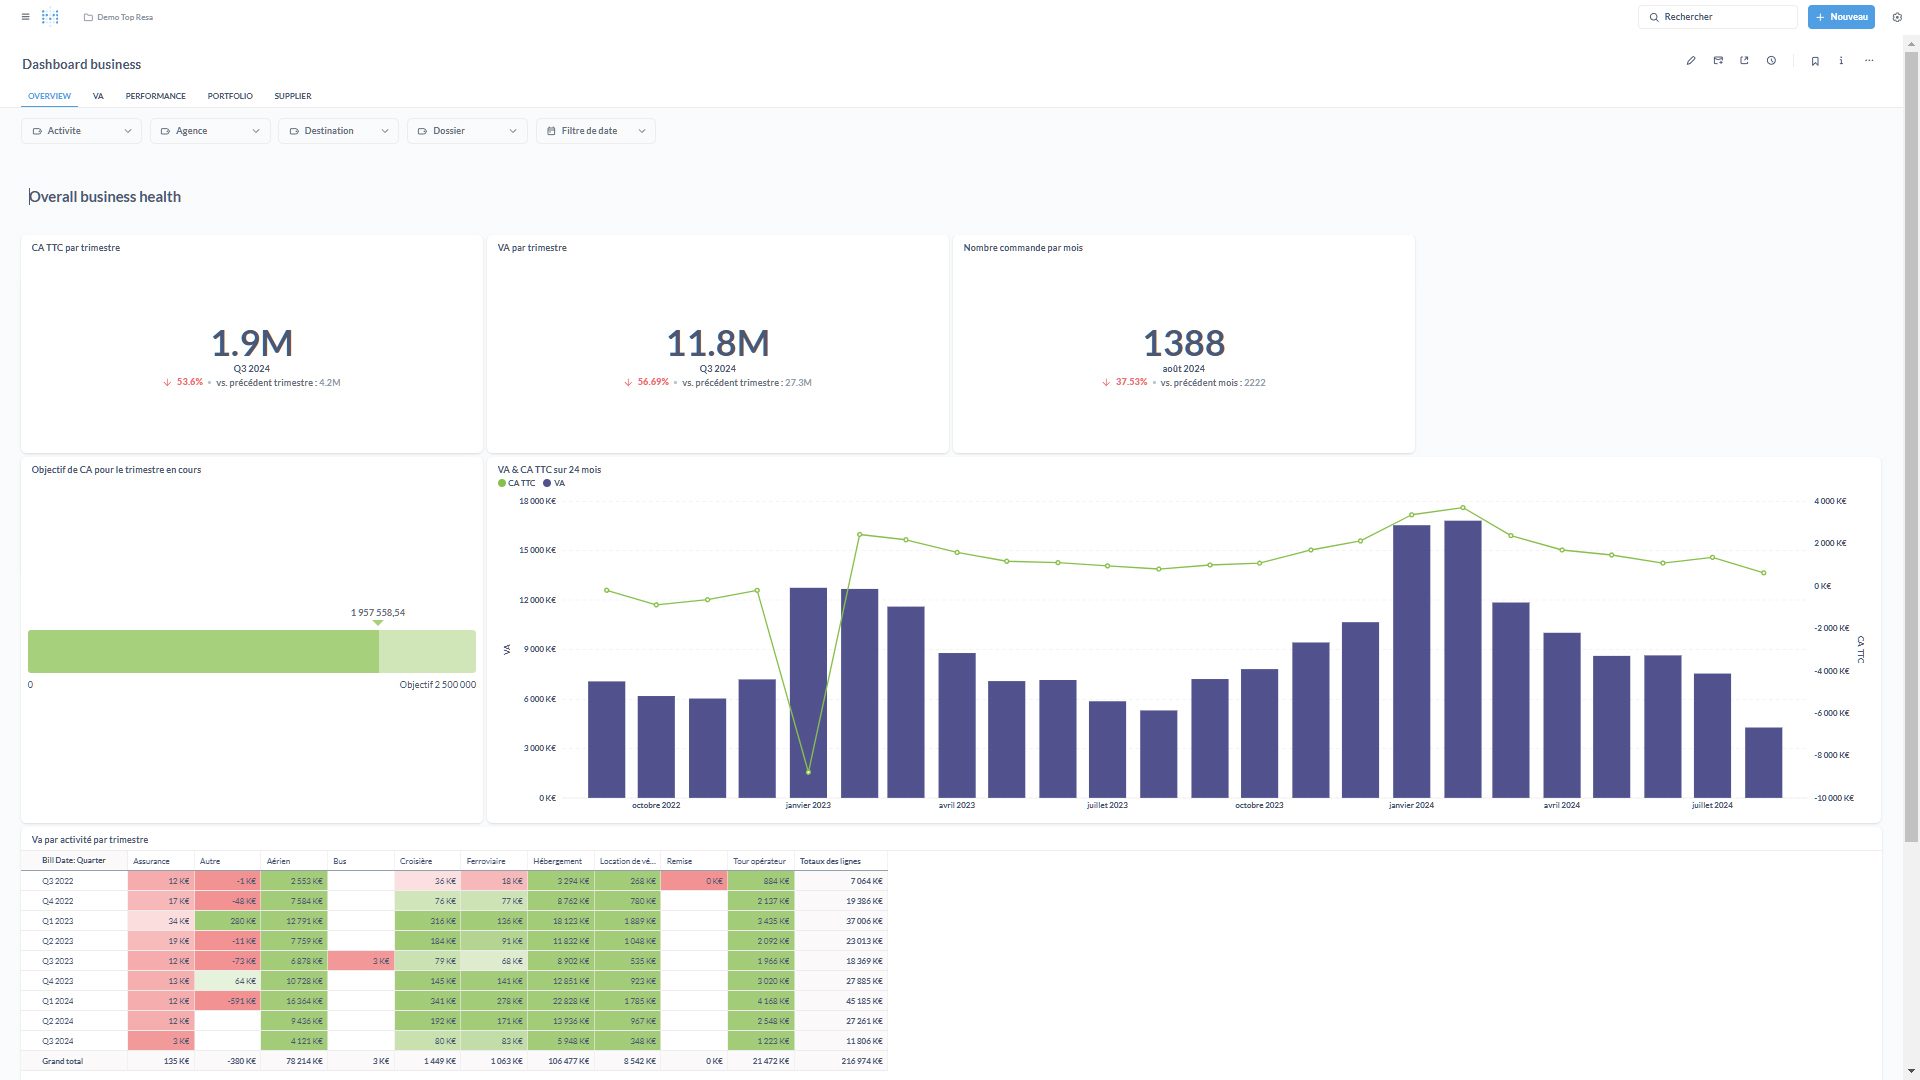Open the three-dots more options menu
Image resolution: width=1920 pixels, height=1080 pixels.
1869,61
